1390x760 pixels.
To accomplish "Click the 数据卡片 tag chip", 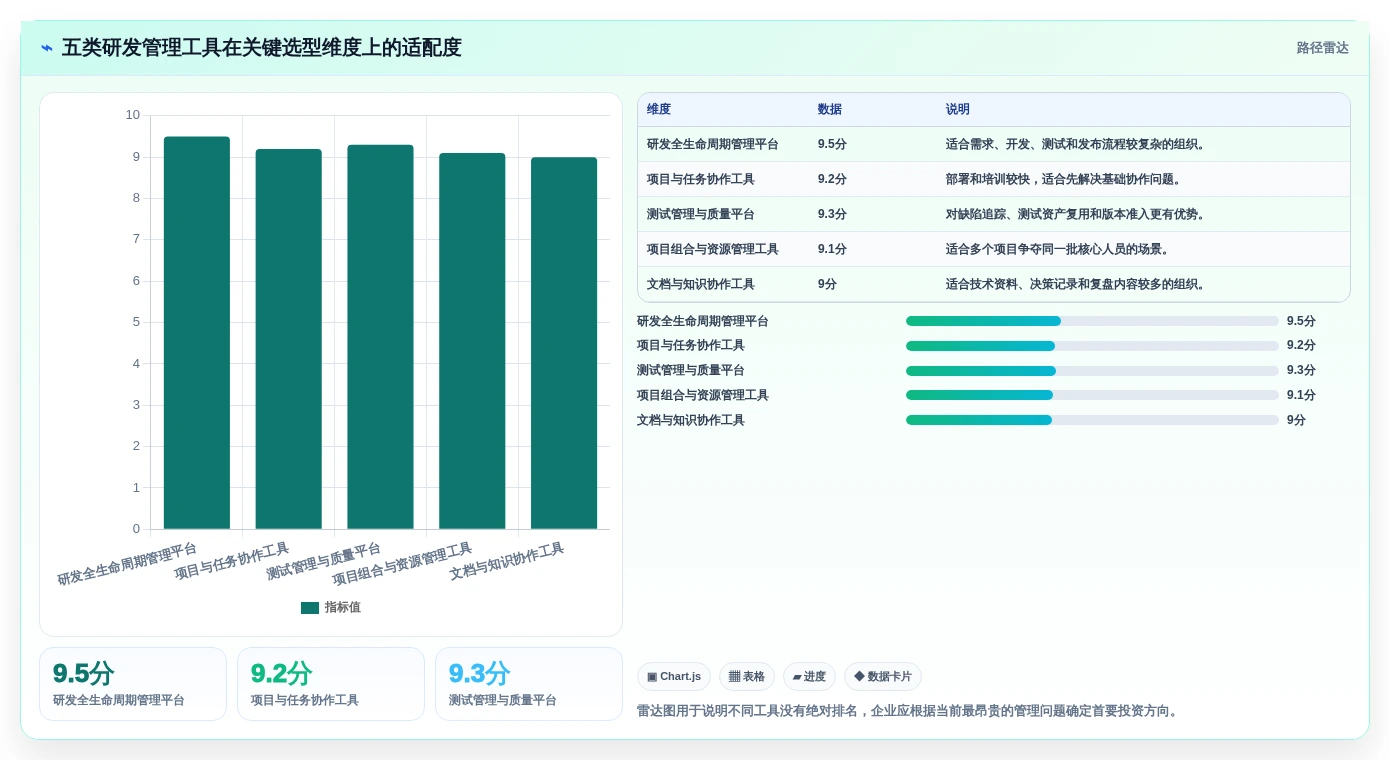I will coord(883,677).
